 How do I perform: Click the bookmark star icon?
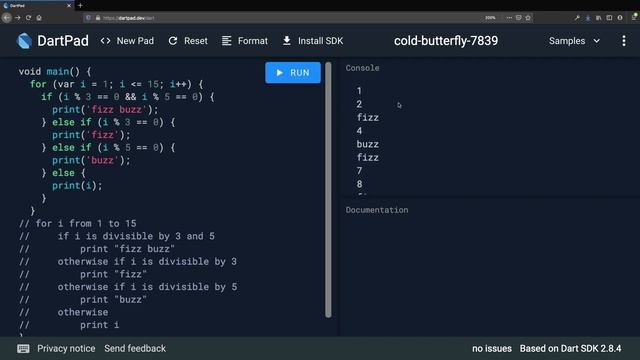coord(528,18)
